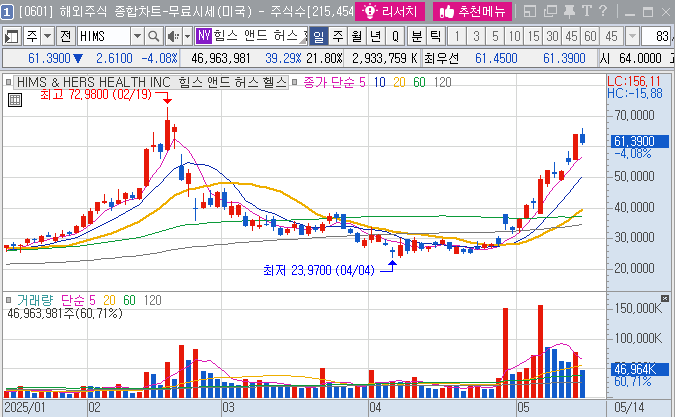Viewport: 675px width, 417px height.
Task: Toggle the moving average indicator square marker
Action: pyautogui.click(x=295, y=82)
